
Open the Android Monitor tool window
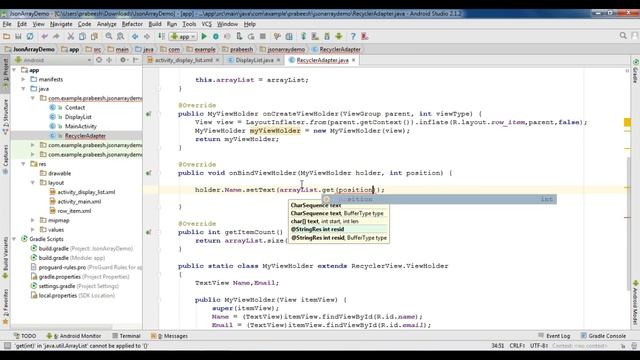tap(74, 336)
